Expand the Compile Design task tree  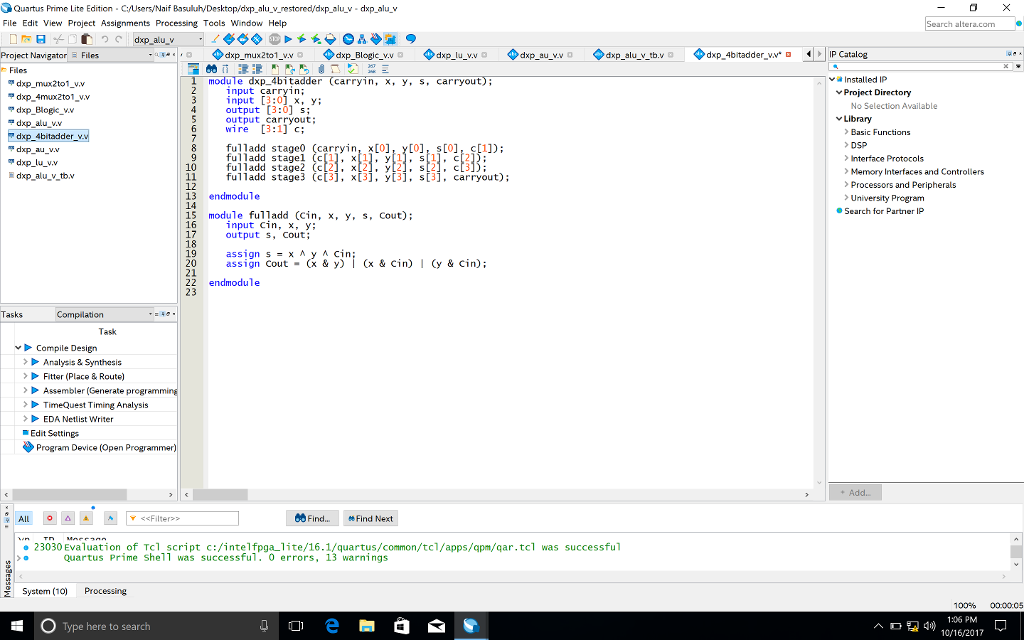pyautogui.click(x=20, y=347)
